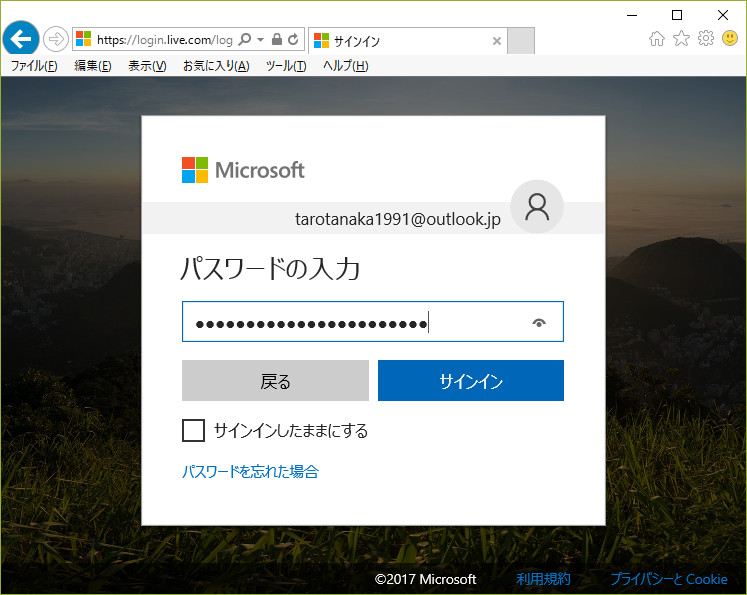Click the URL address field
Viewport: 747px width, 595px height.
coord(164,40)
